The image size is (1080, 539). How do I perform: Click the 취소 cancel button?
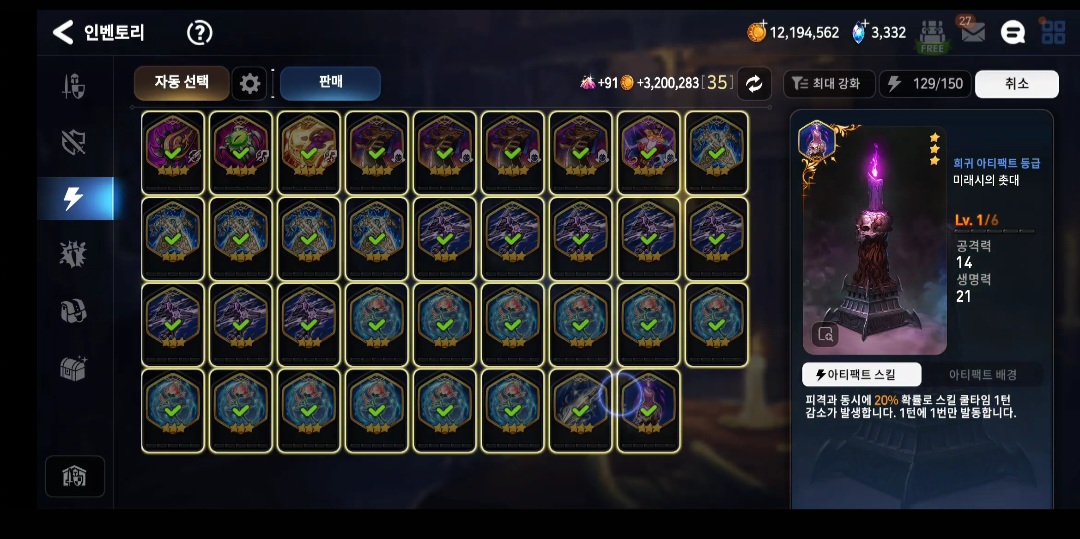click(x=1017, y=84)
